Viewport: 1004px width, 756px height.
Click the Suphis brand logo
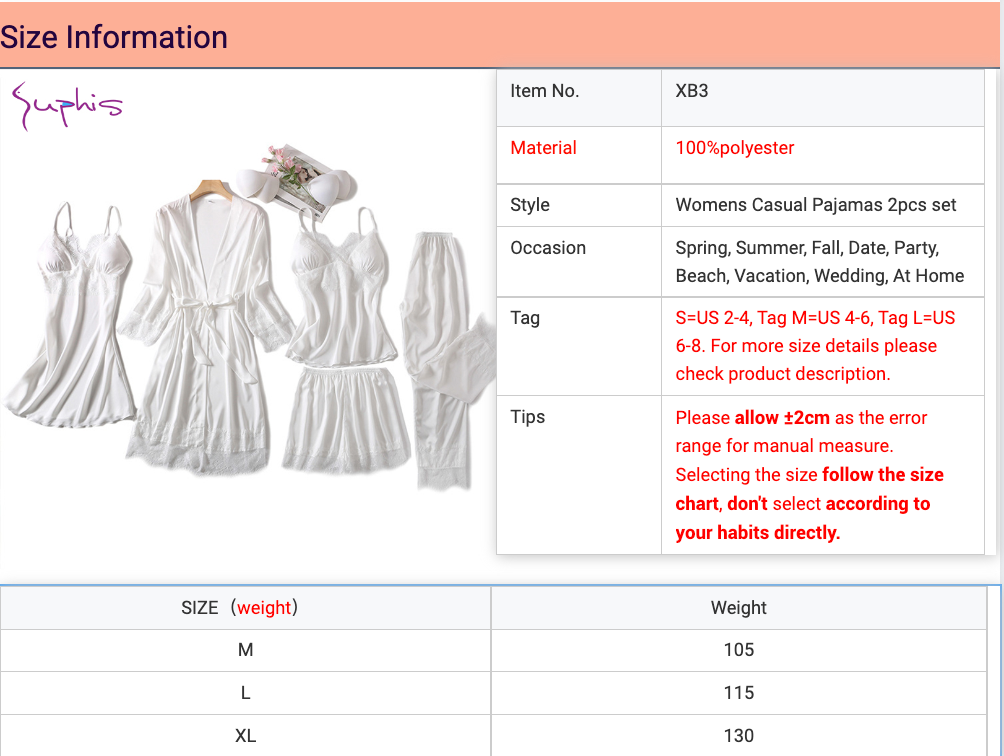click(x=66, y=107)
